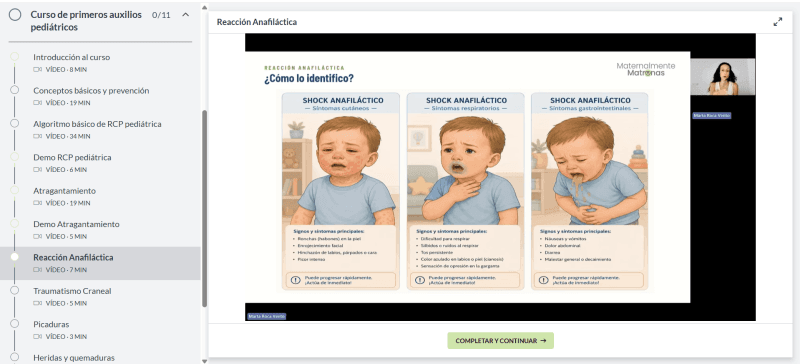Image resolution: width=800 pixels, height=364 pixels.
Task: Click the ¿Cómo lo identifico? slide heading
Action: click(309, 79)
